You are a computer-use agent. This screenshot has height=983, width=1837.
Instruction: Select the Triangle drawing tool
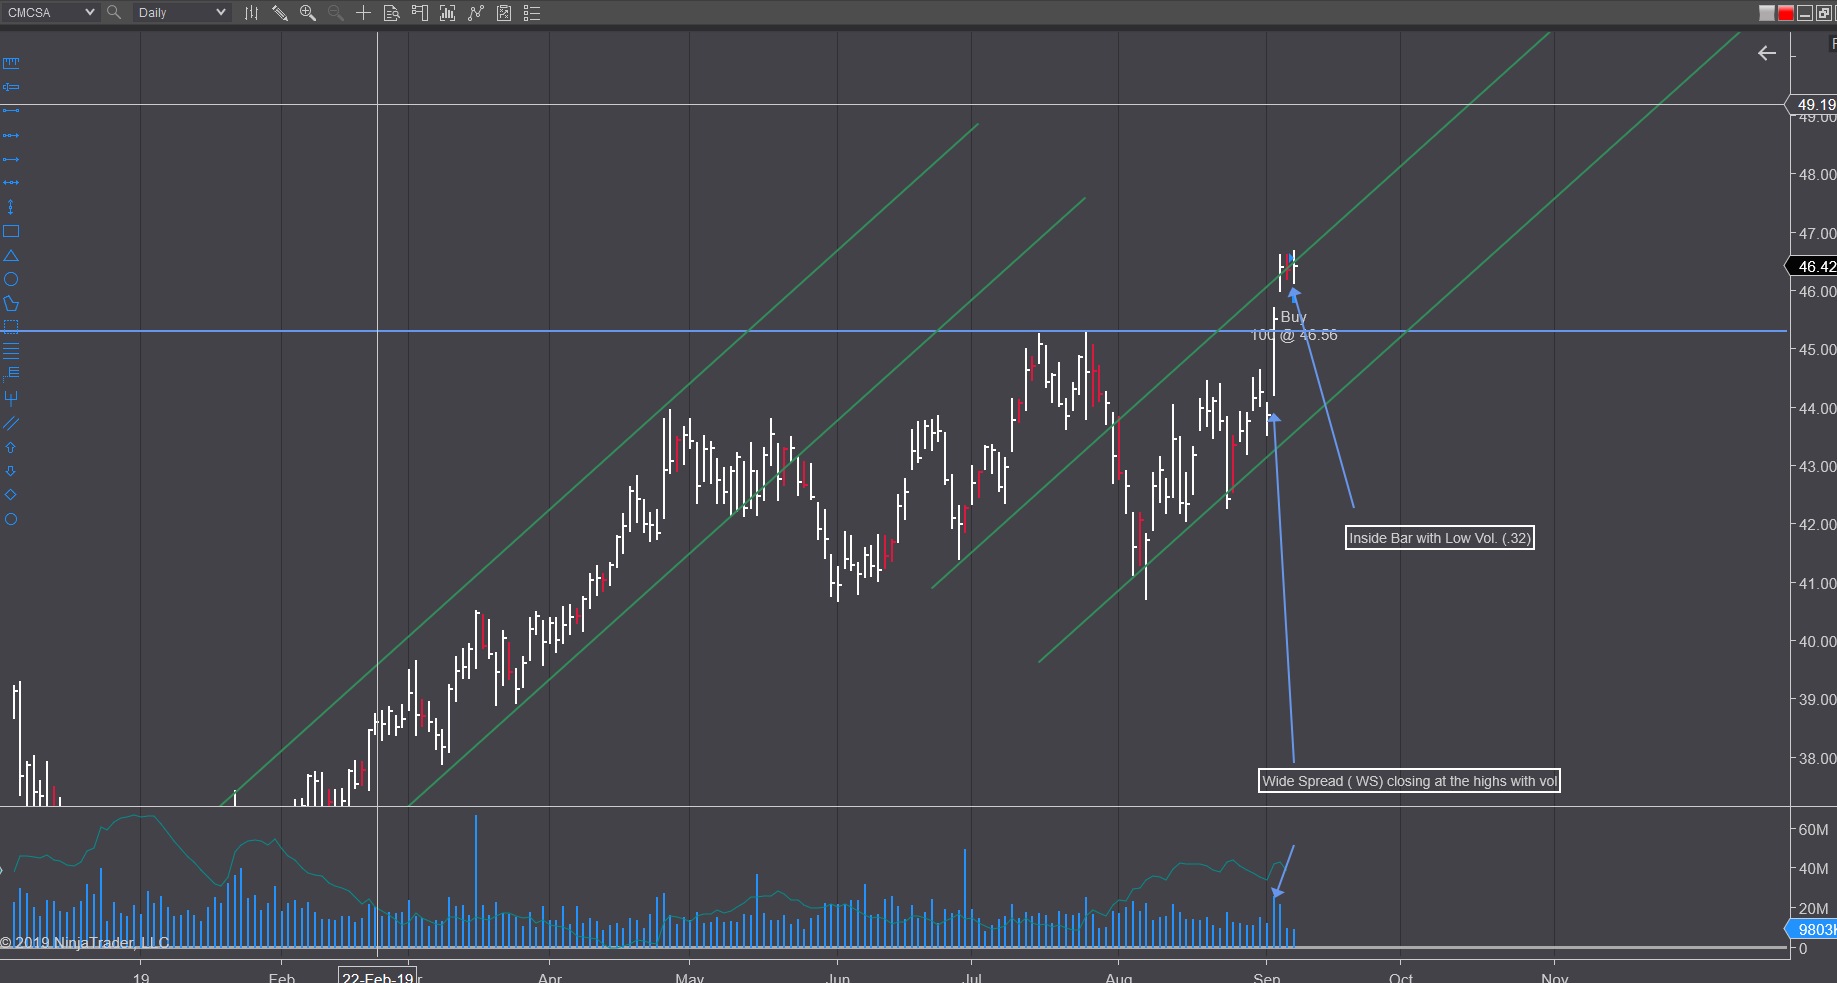11,255
